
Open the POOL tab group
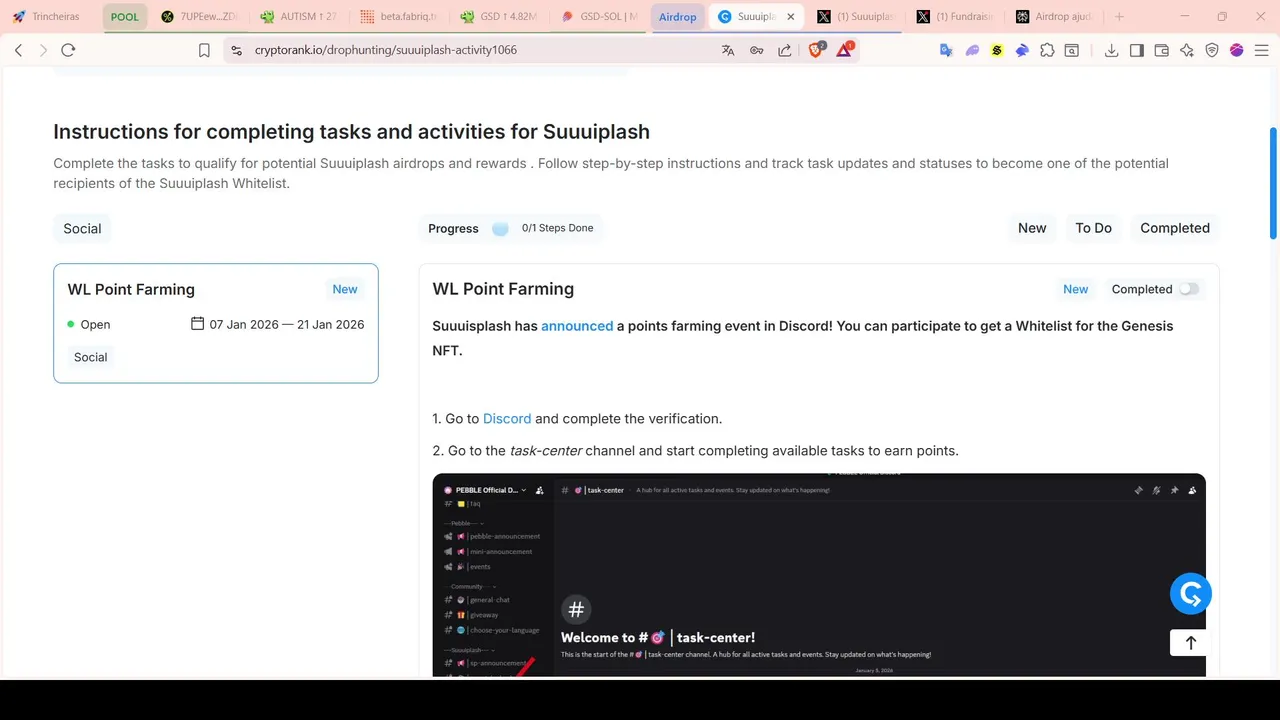pos(125,17)
